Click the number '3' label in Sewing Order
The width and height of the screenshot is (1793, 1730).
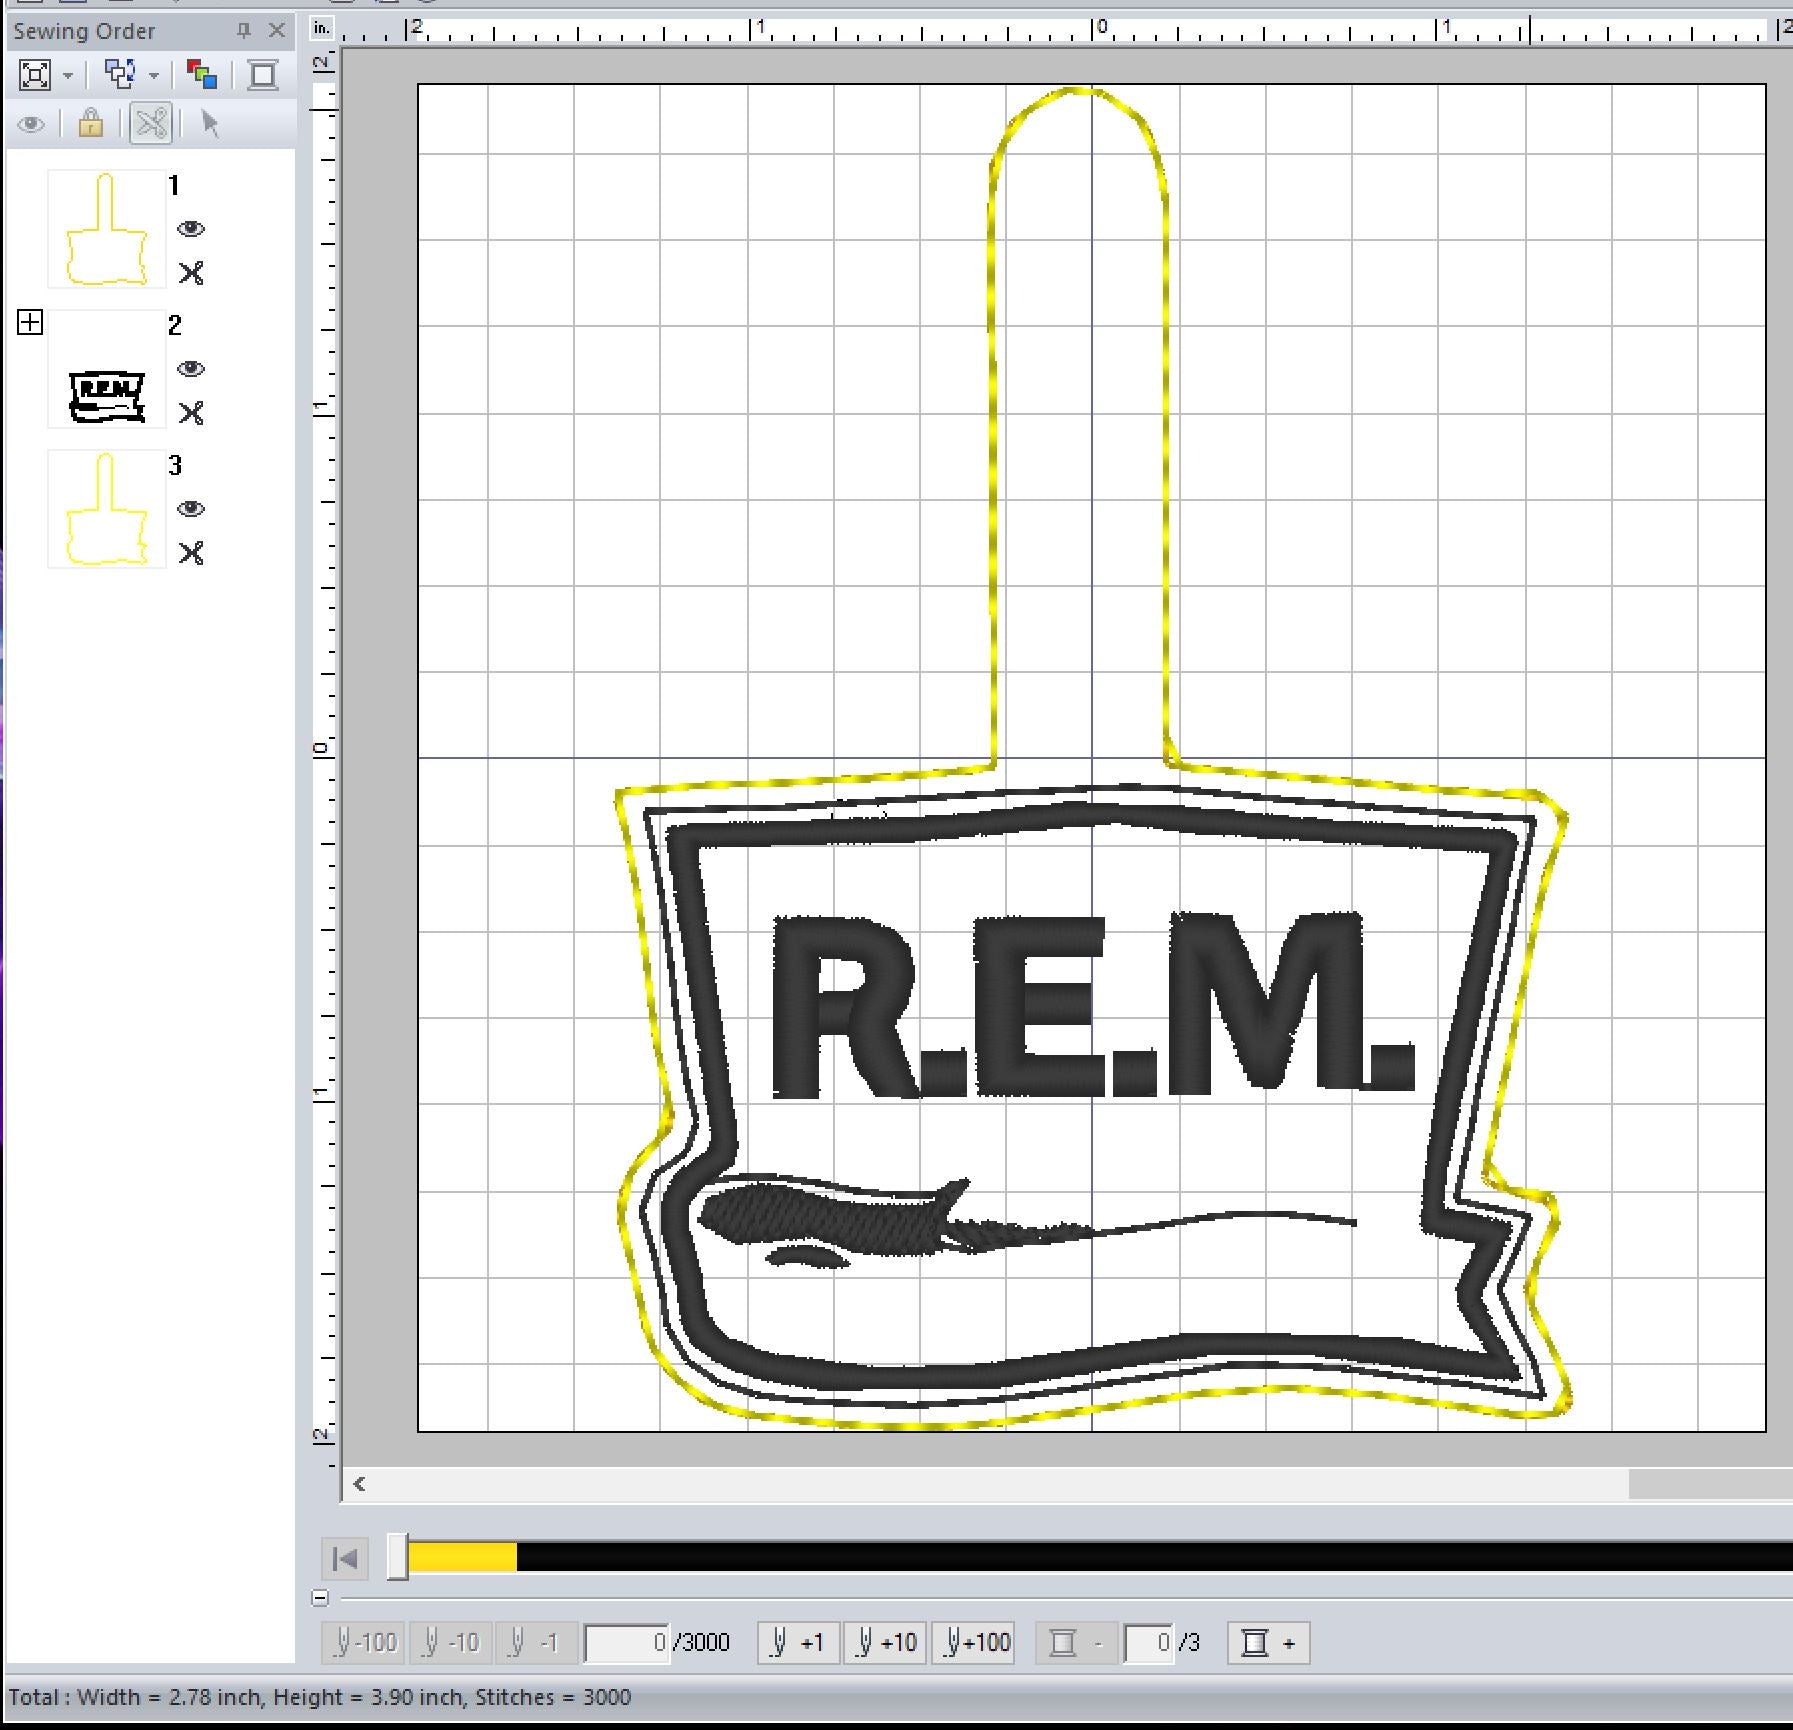175,465
